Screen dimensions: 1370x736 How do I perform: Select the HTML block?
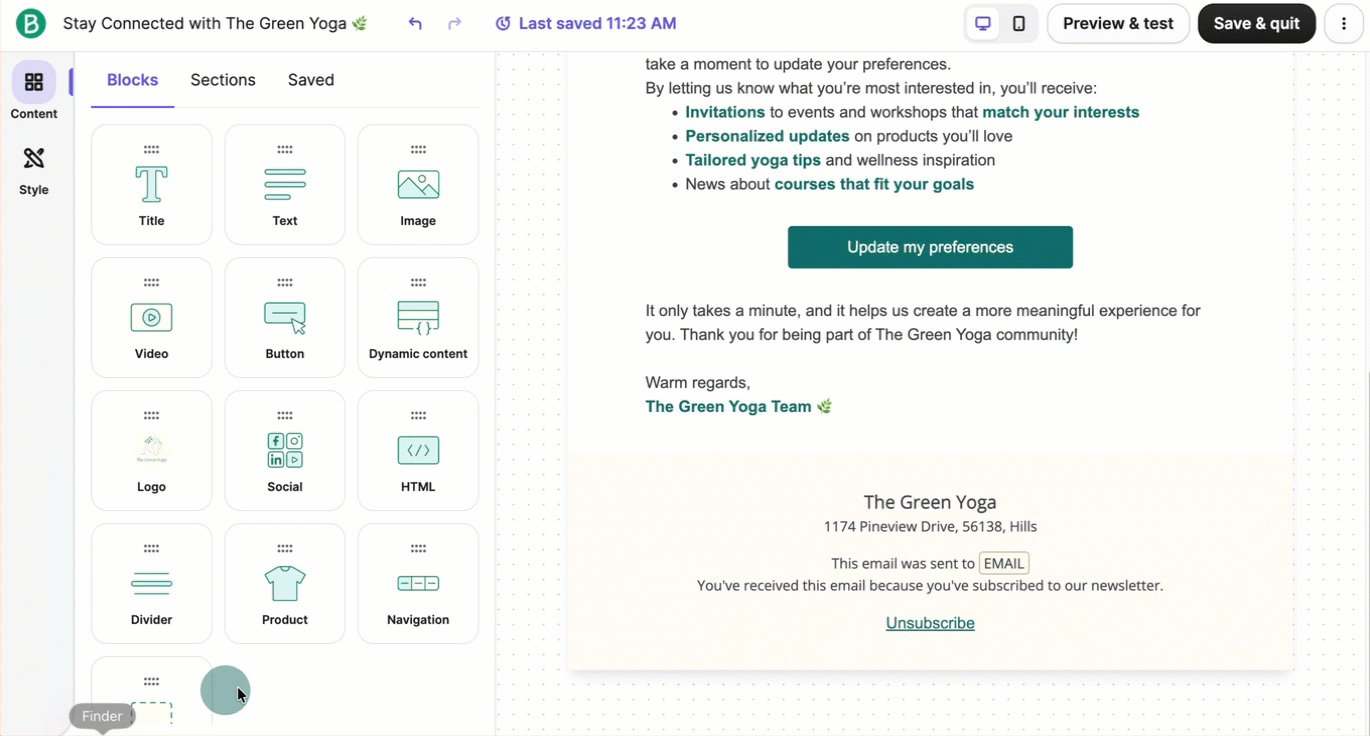[x=418, y=450]
